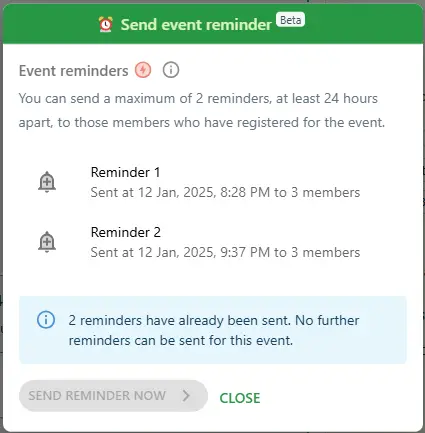The width and height of the screenshot is (425, 433).
Task: Click the maximum of 2 reminders description
Action: point(202,110)
